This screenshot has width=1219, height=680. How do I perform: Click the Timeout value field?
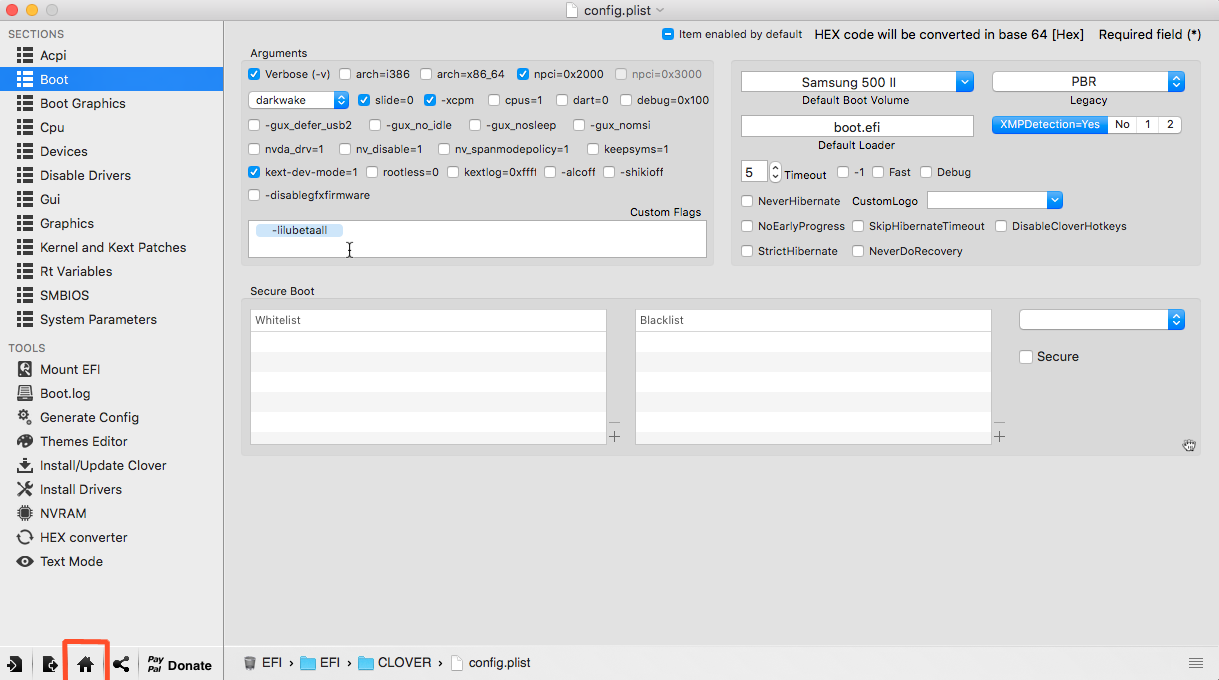pyautogui.click(x=754, y=172)
